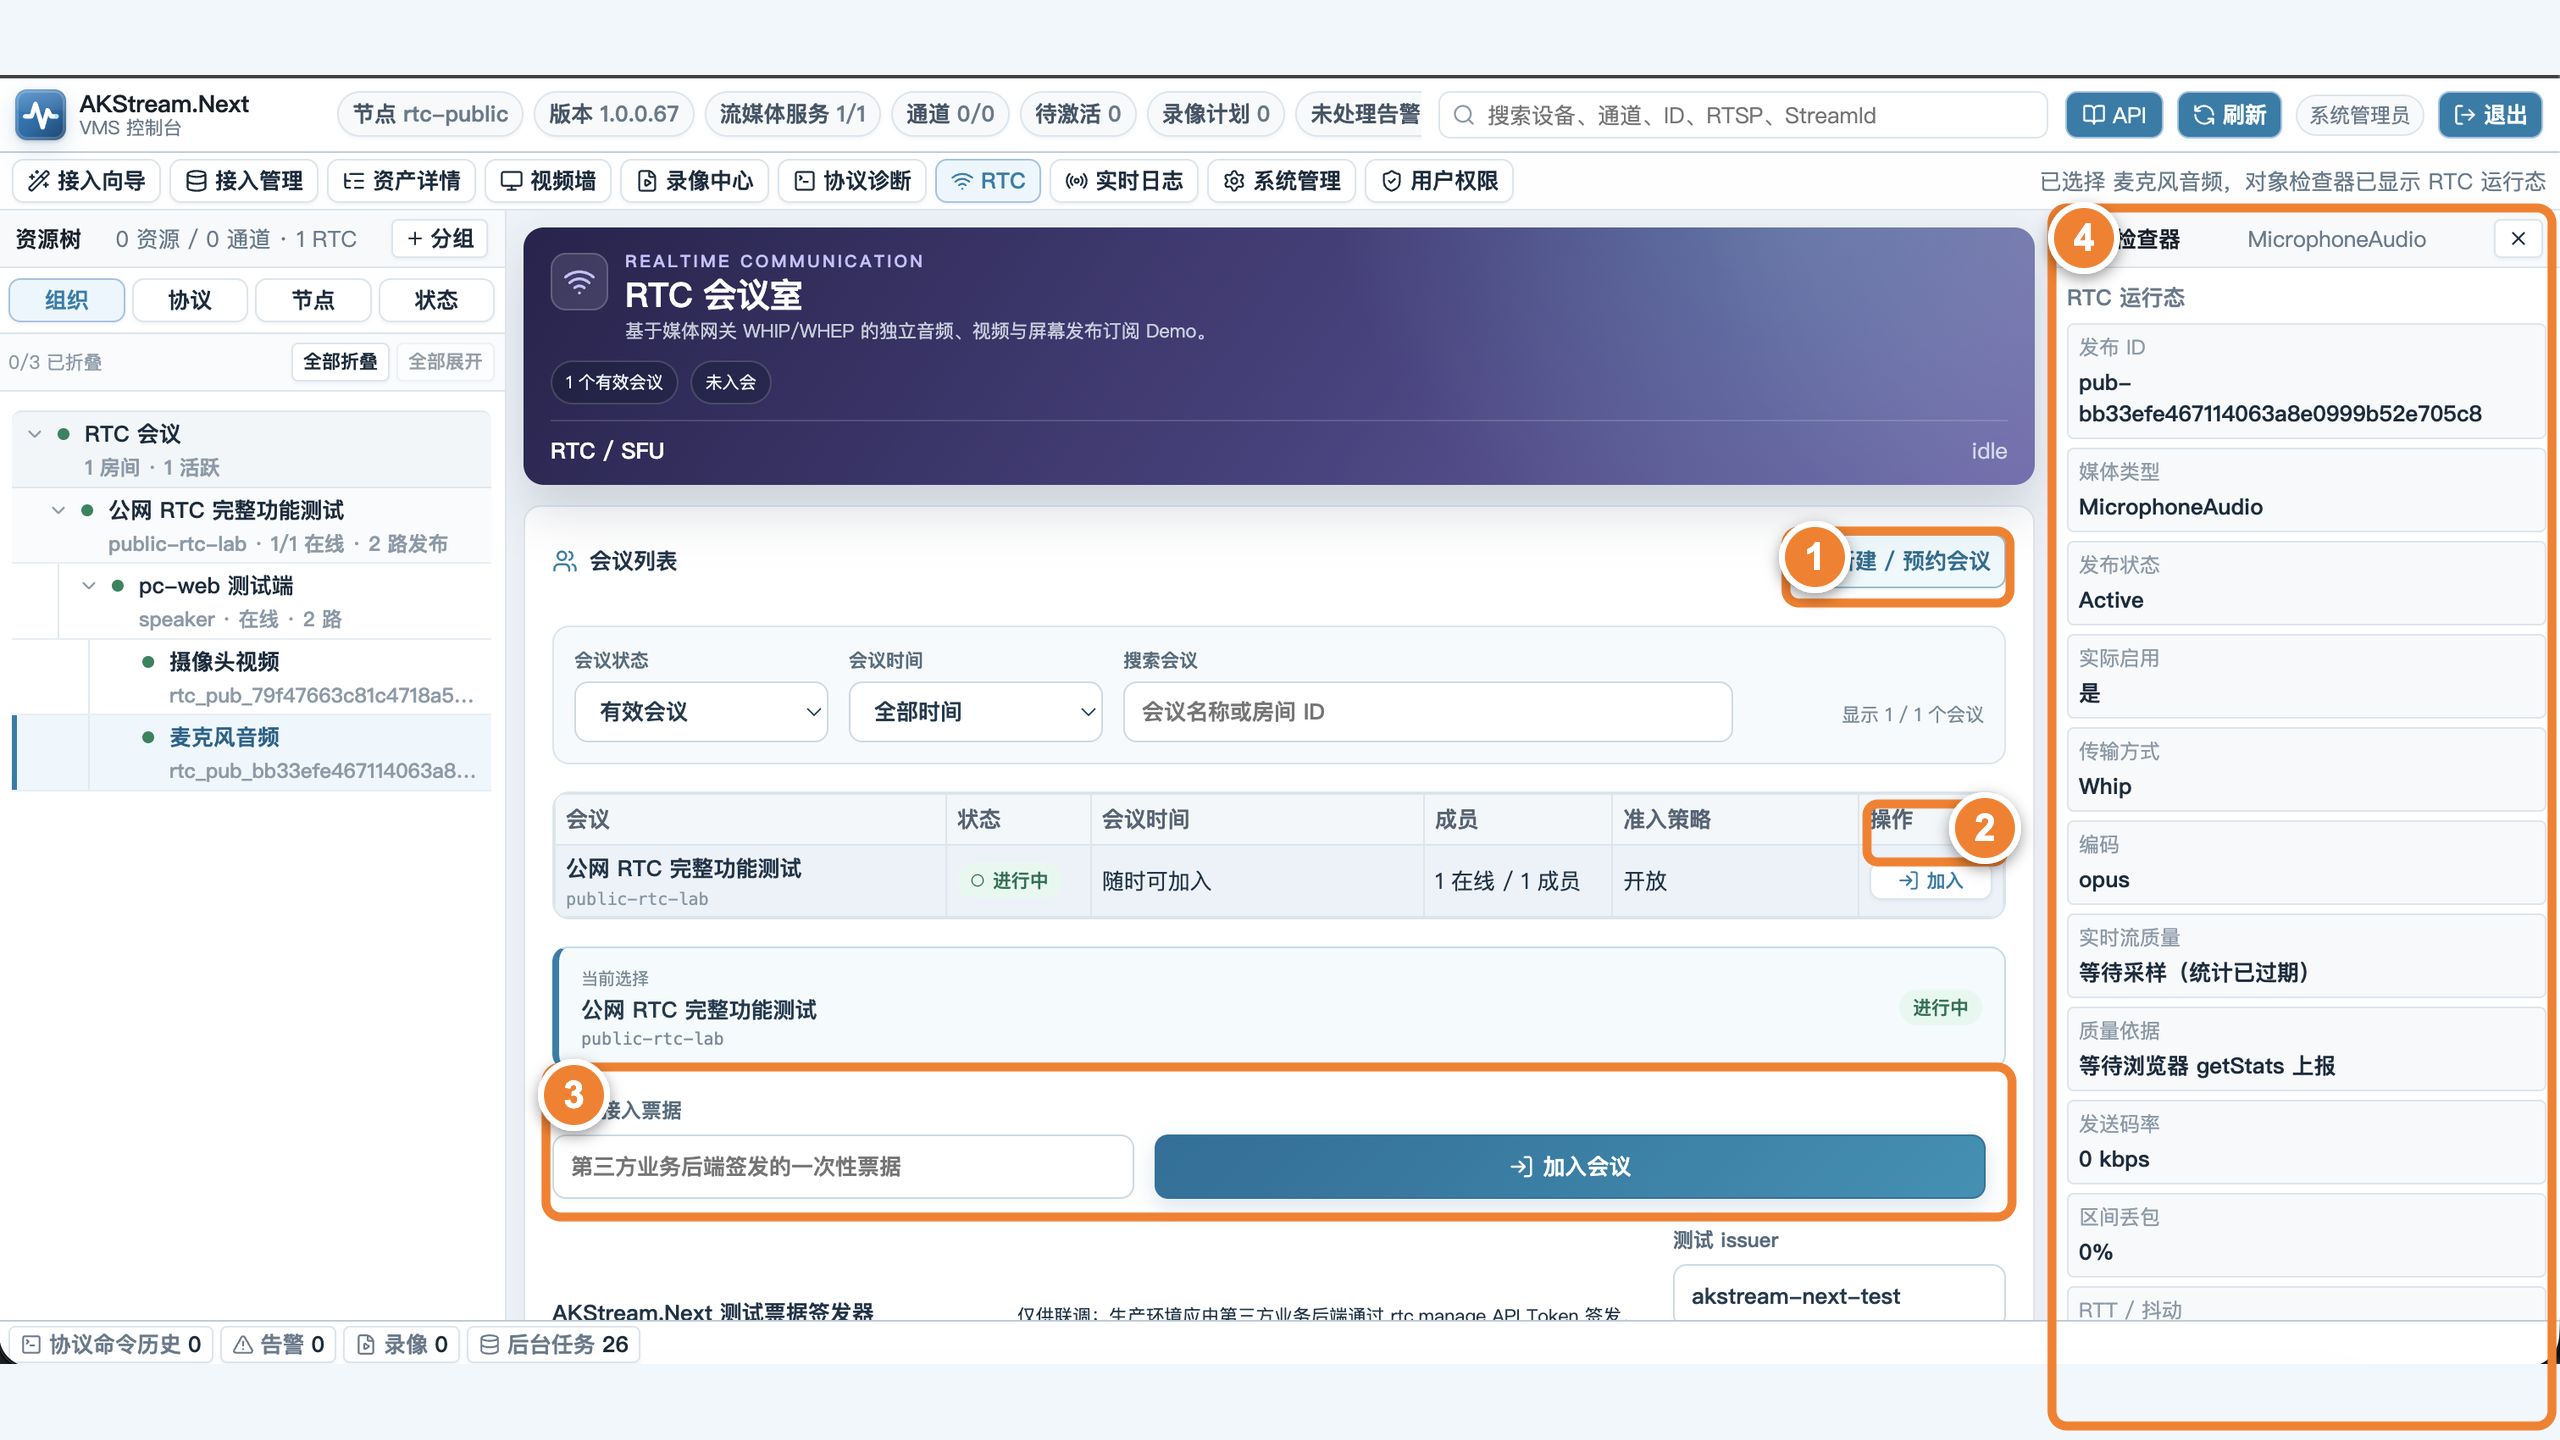Screen dimensions: 2560x1440
Task: Click the 加入 button in the meeting row
Action: tap(1931, 881)
